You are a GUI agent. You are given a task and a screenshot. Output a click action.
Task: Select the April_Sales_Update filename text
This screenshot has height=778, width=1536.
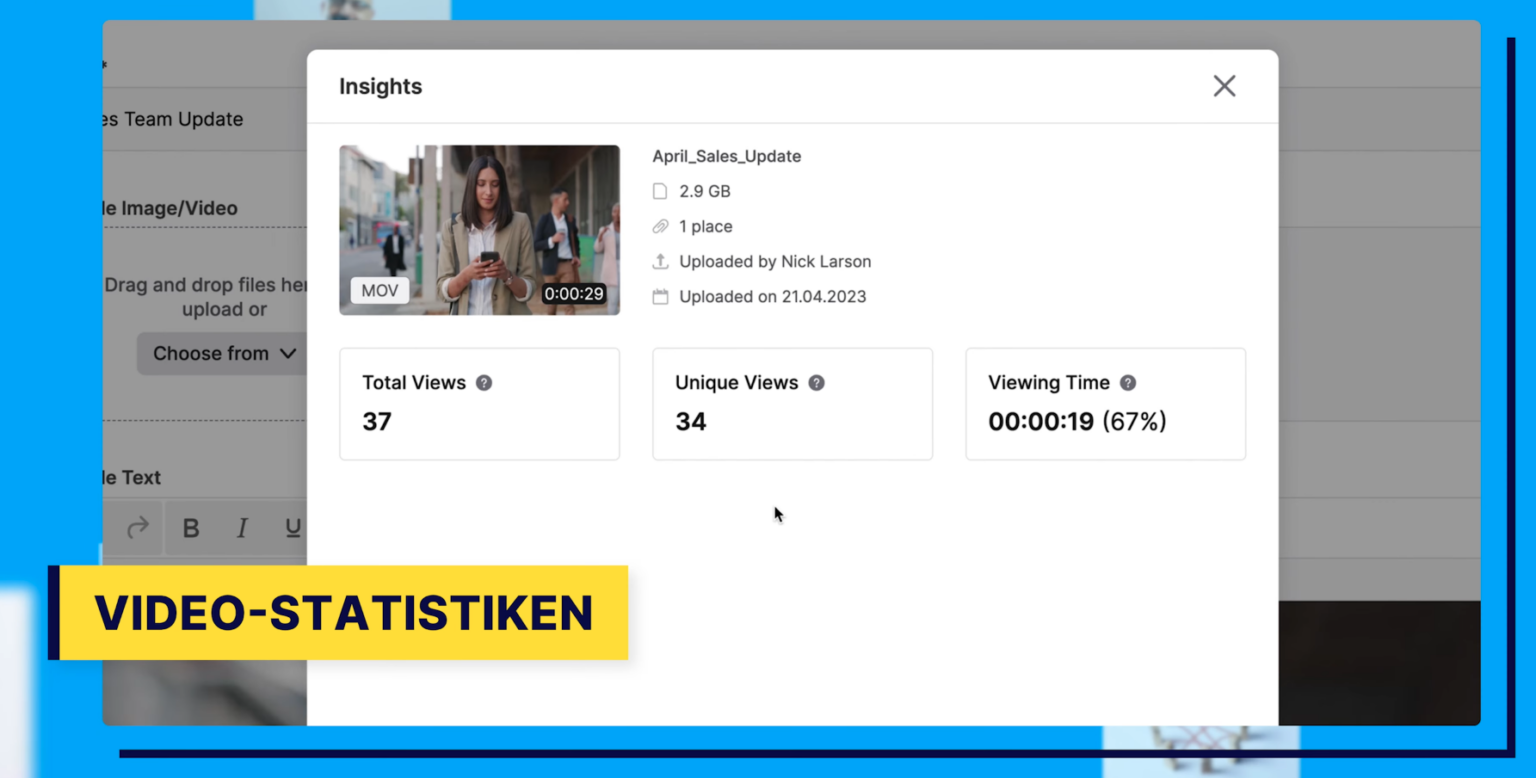click(x=727, y=156)
